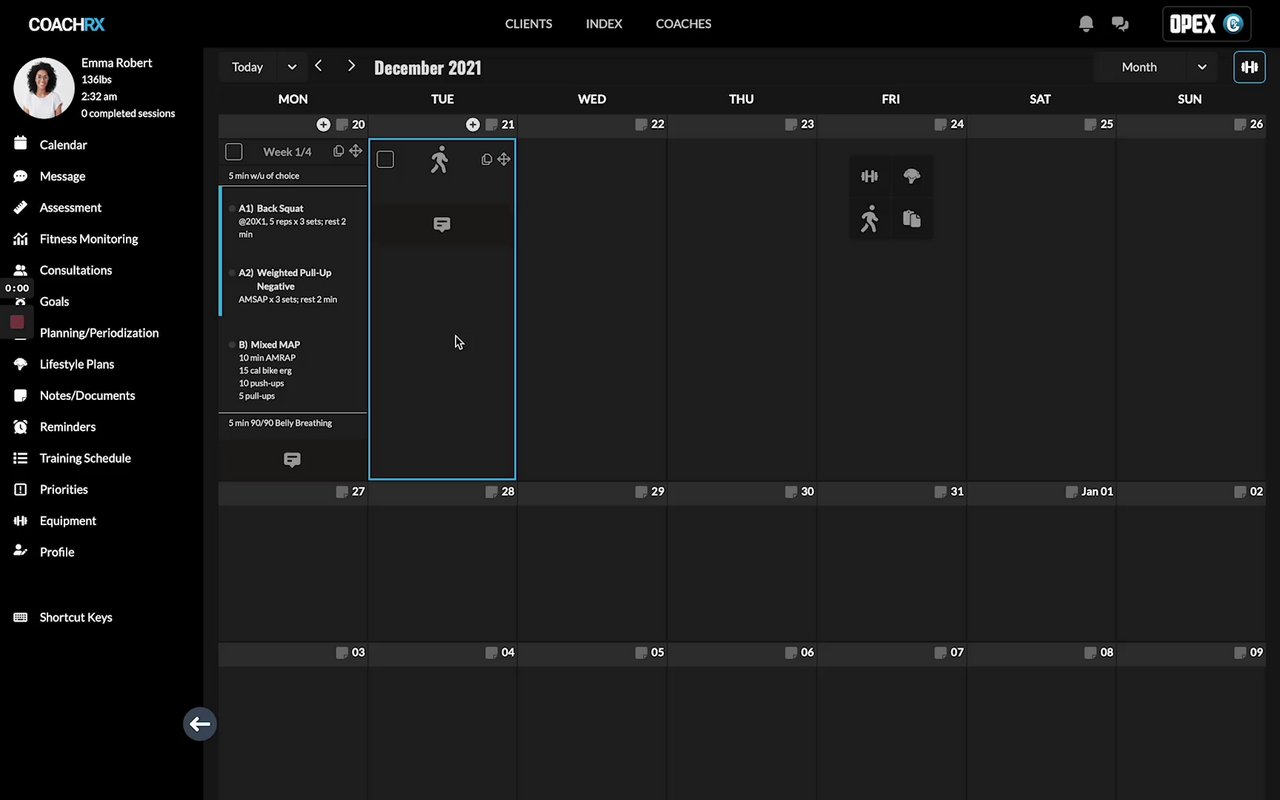Click the plus icon on December 21
This screenshot has height=800, width=1280.
click(473, 125)
